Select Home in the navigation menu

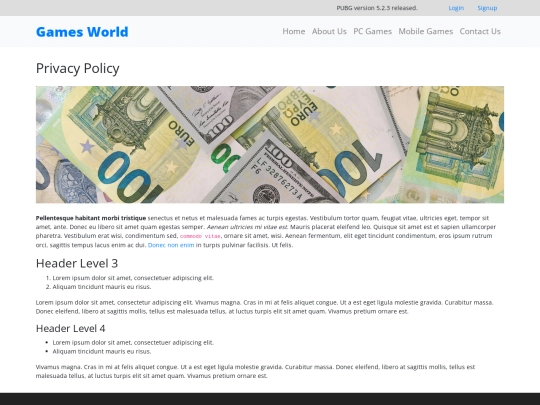point(294,31)
